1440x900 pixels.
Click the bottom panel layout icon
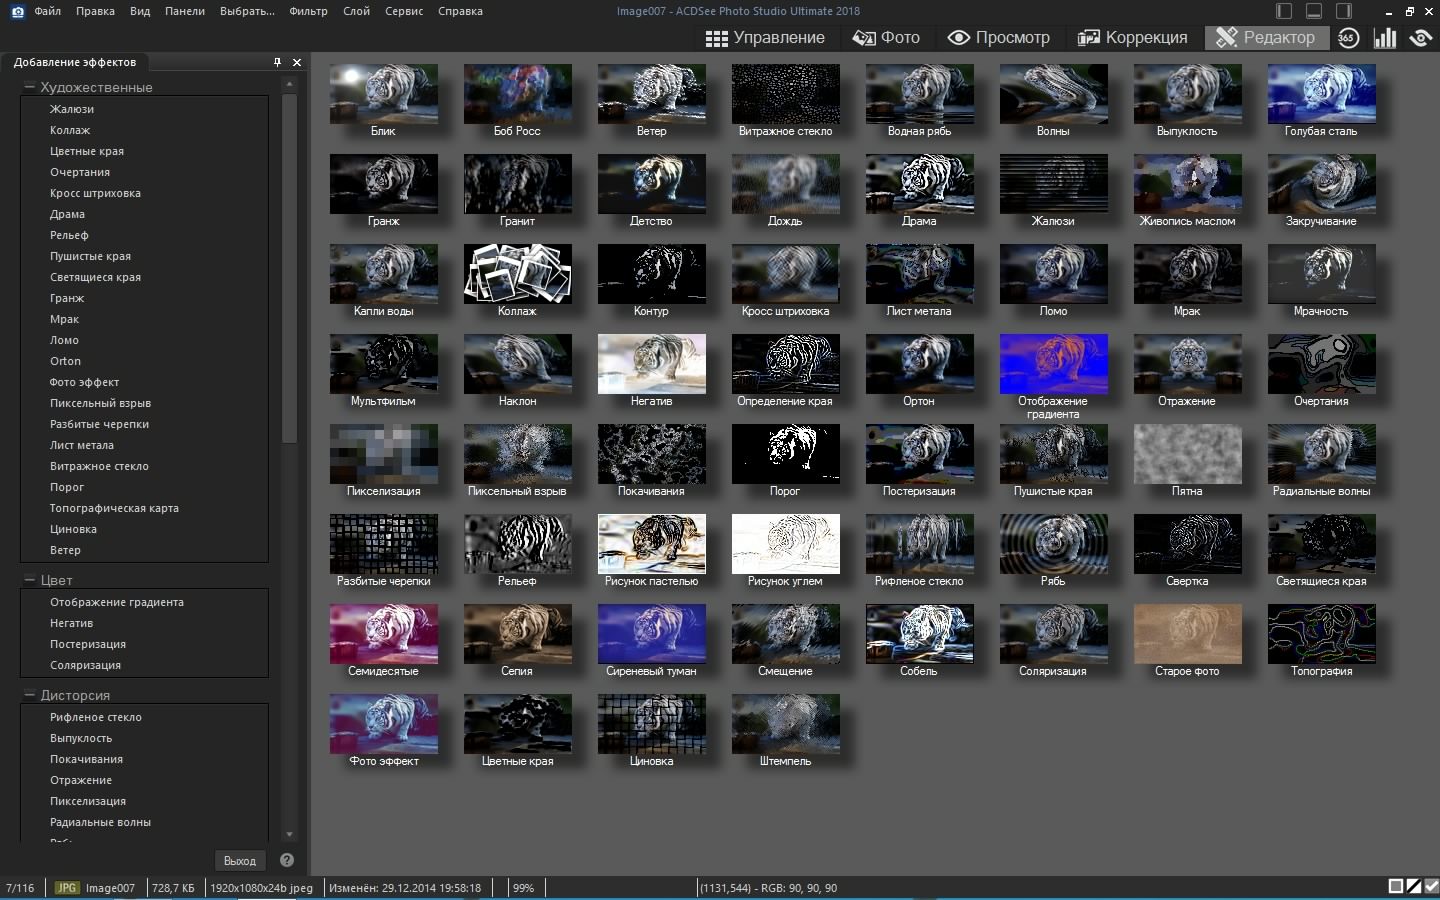(x=1314, y=11)
